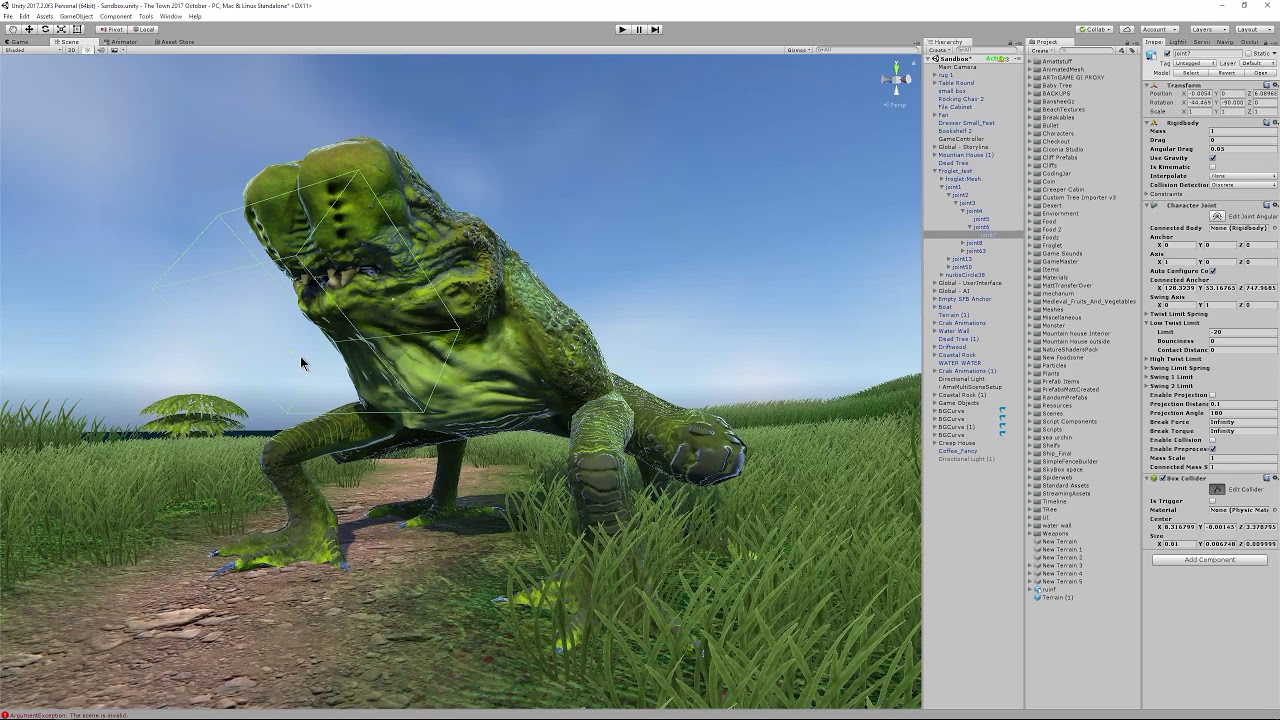Disable Use Gravity on the Rigidbody
This screenshot has width=1280, height=720.
[x=1213, y=158]
